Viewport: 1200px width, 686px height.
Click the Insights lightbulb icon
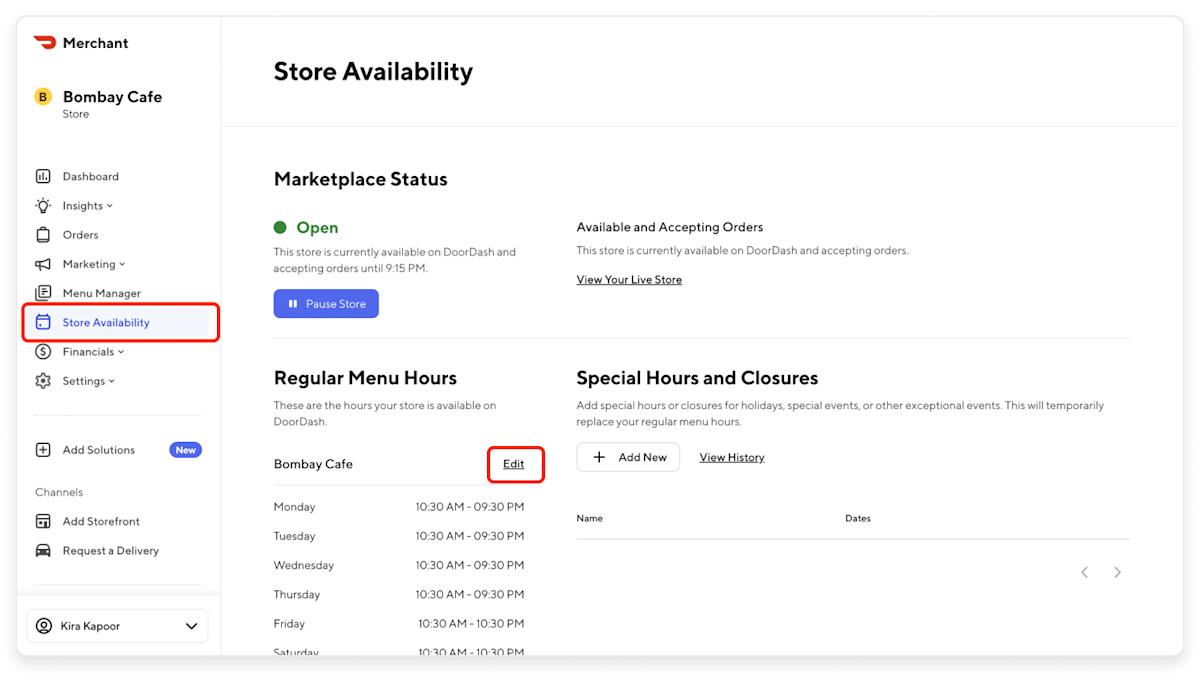click(43, 205)
